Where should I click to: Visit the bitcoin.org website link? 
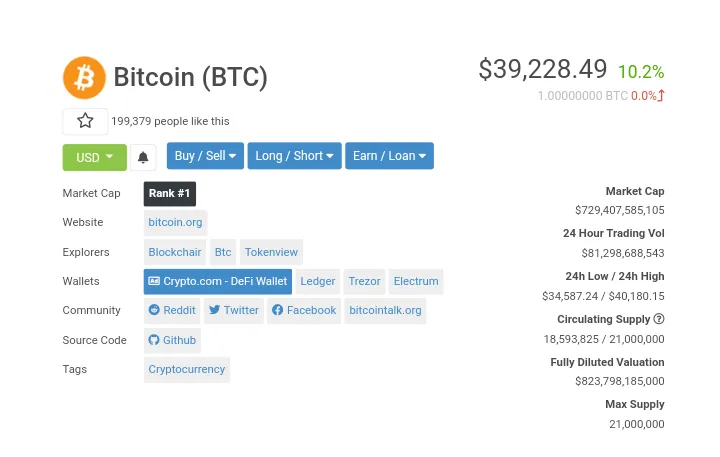tap(175, 222)
